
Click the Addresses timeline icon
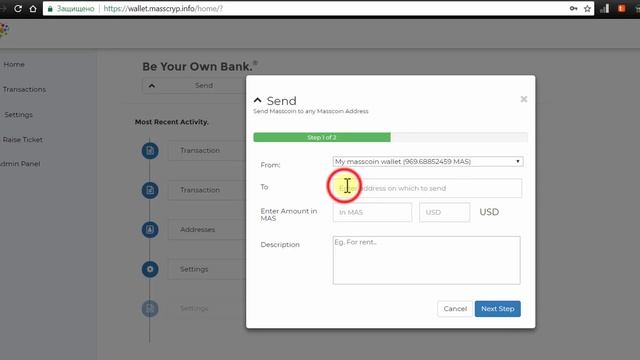(x=150, y=229)
